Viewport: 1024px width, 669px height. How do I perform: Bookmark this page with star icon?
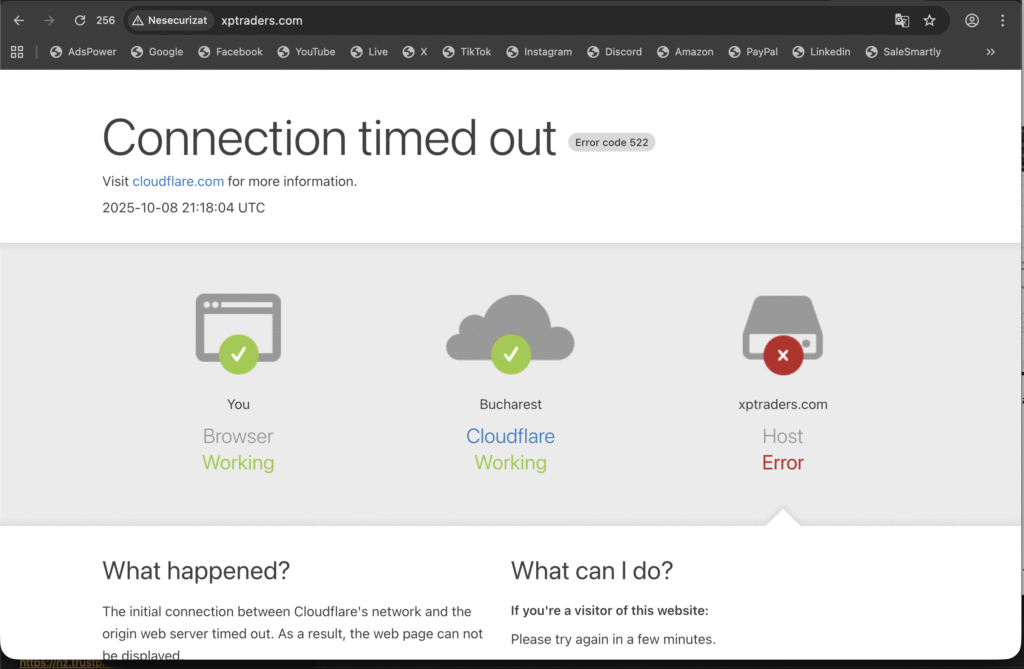pos(929,20)
